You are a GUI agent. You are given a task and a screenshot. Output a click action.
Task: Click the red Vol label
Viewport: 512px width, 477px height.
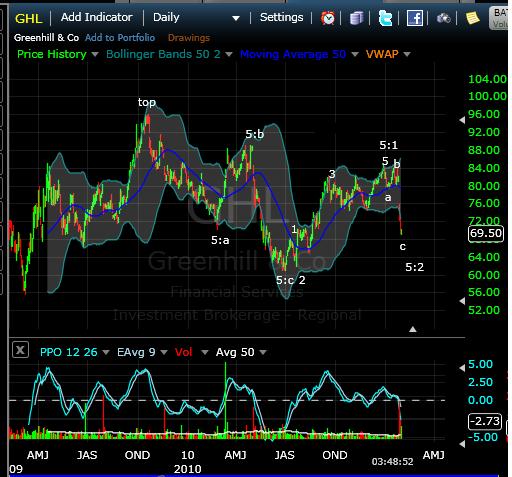pos(184,352)
